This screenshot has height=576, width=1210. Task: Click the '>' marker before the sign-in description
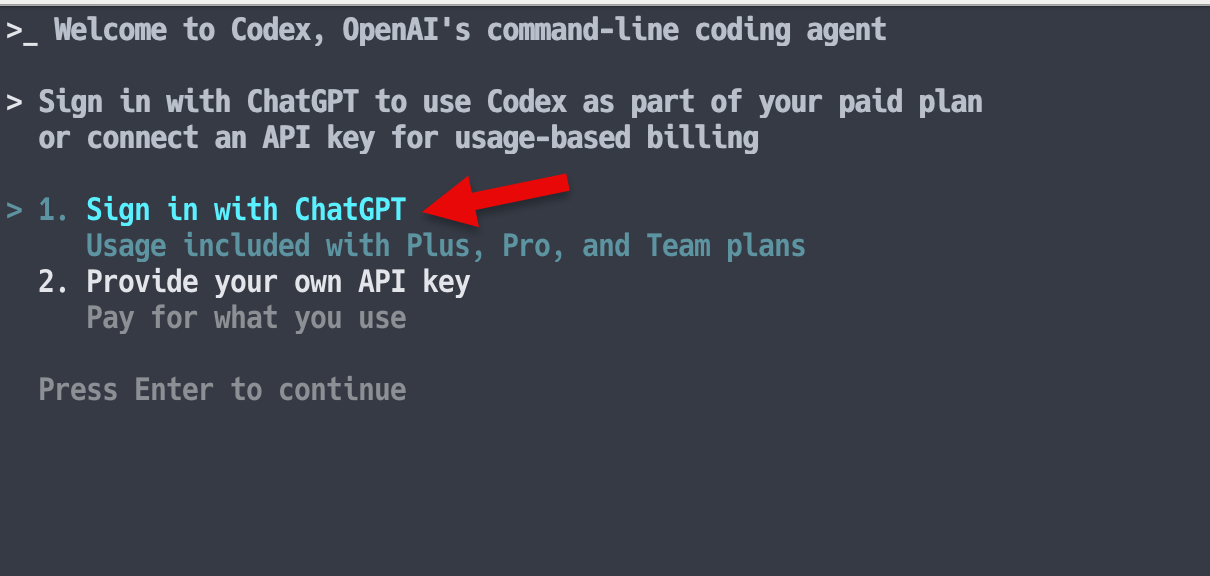pos(13,101)
